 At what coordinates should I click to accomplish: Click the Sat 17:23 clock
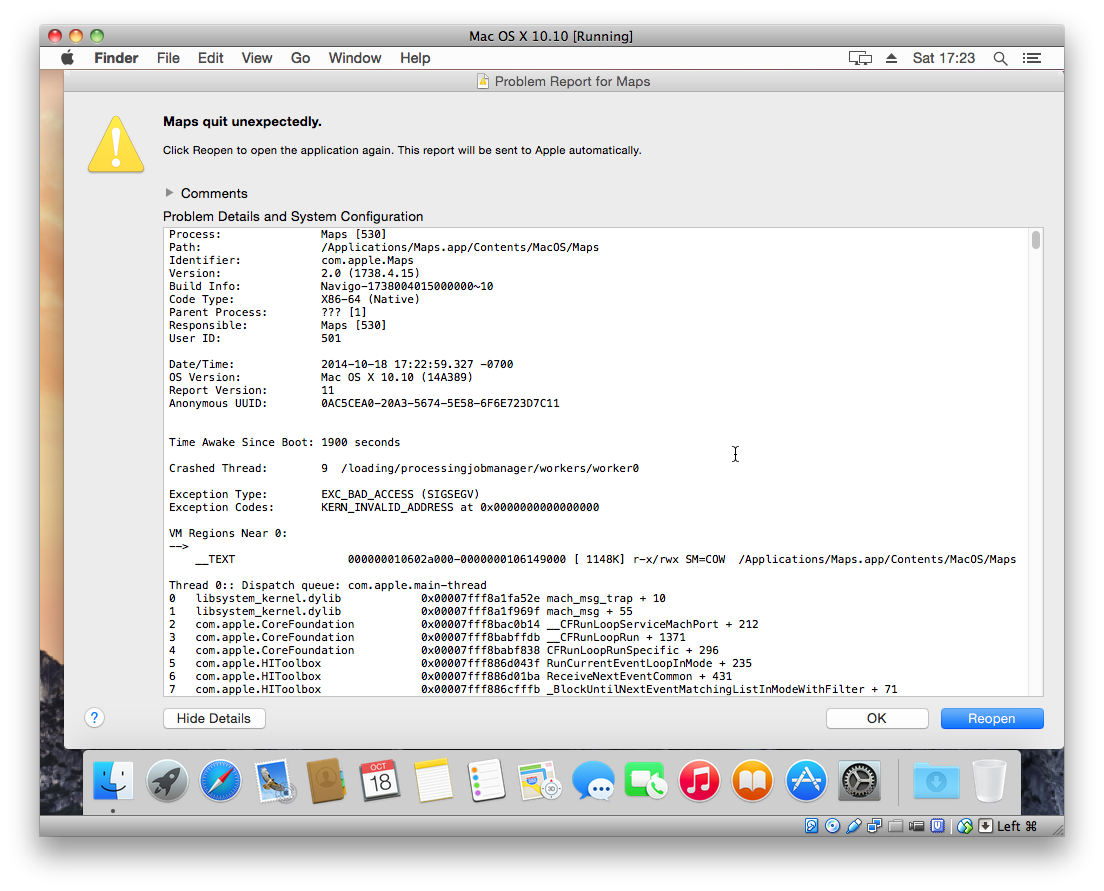pos(943,58)
